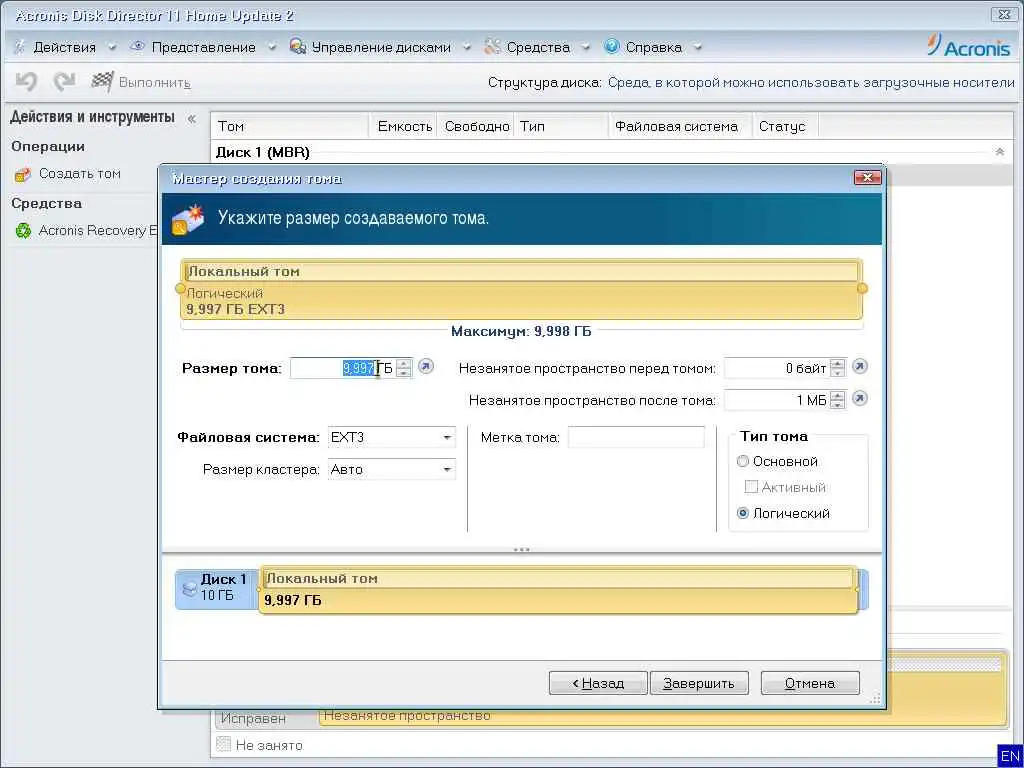
Task: Click the Отмена button
Action: click(x=810, y=683)
